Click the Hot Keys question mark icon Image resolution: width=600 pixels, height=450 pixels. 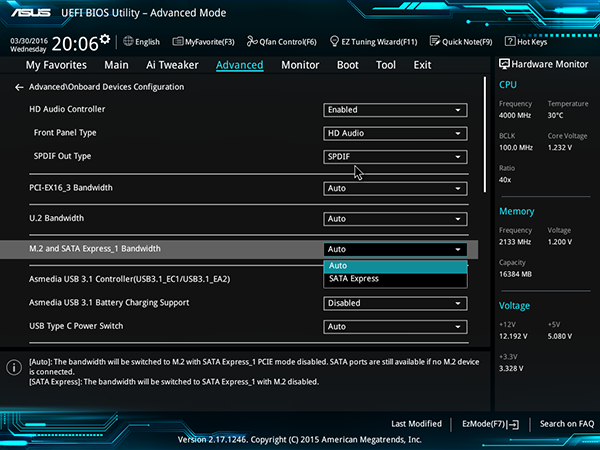pos(510,41)
